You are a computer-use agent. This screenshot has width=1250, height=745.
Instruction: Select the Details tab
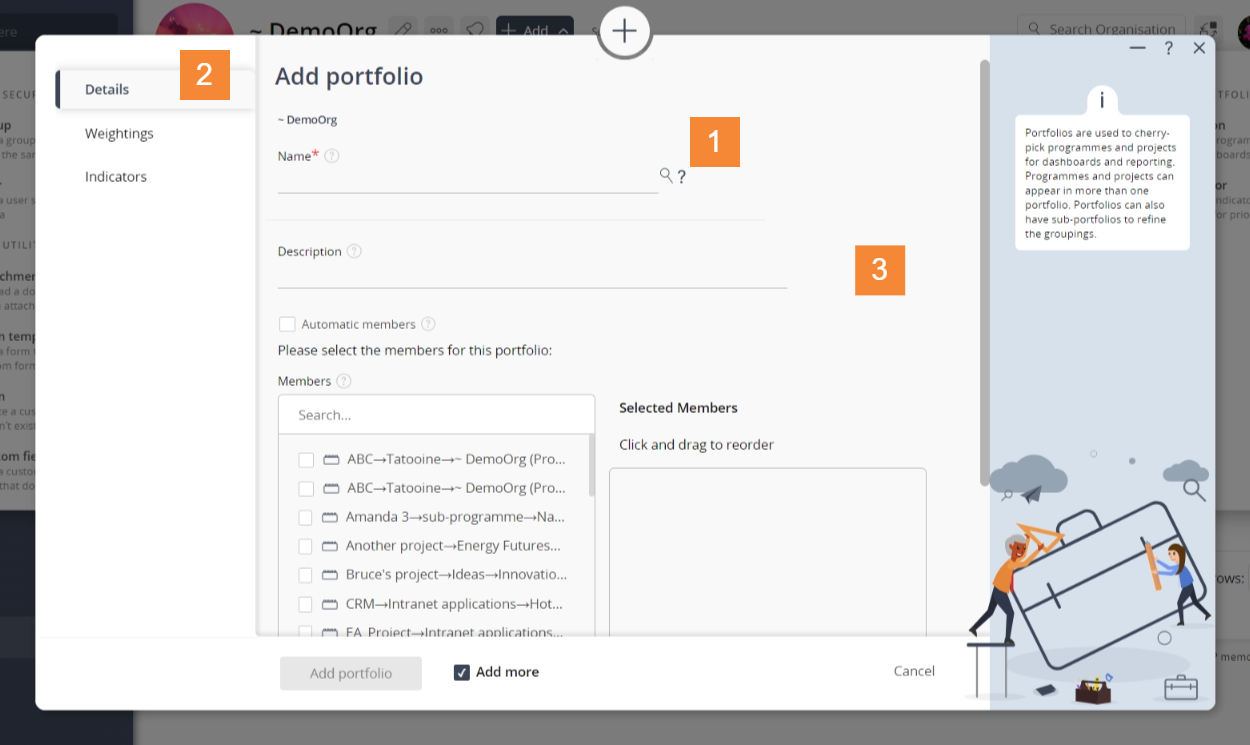(x=107, y=89)
